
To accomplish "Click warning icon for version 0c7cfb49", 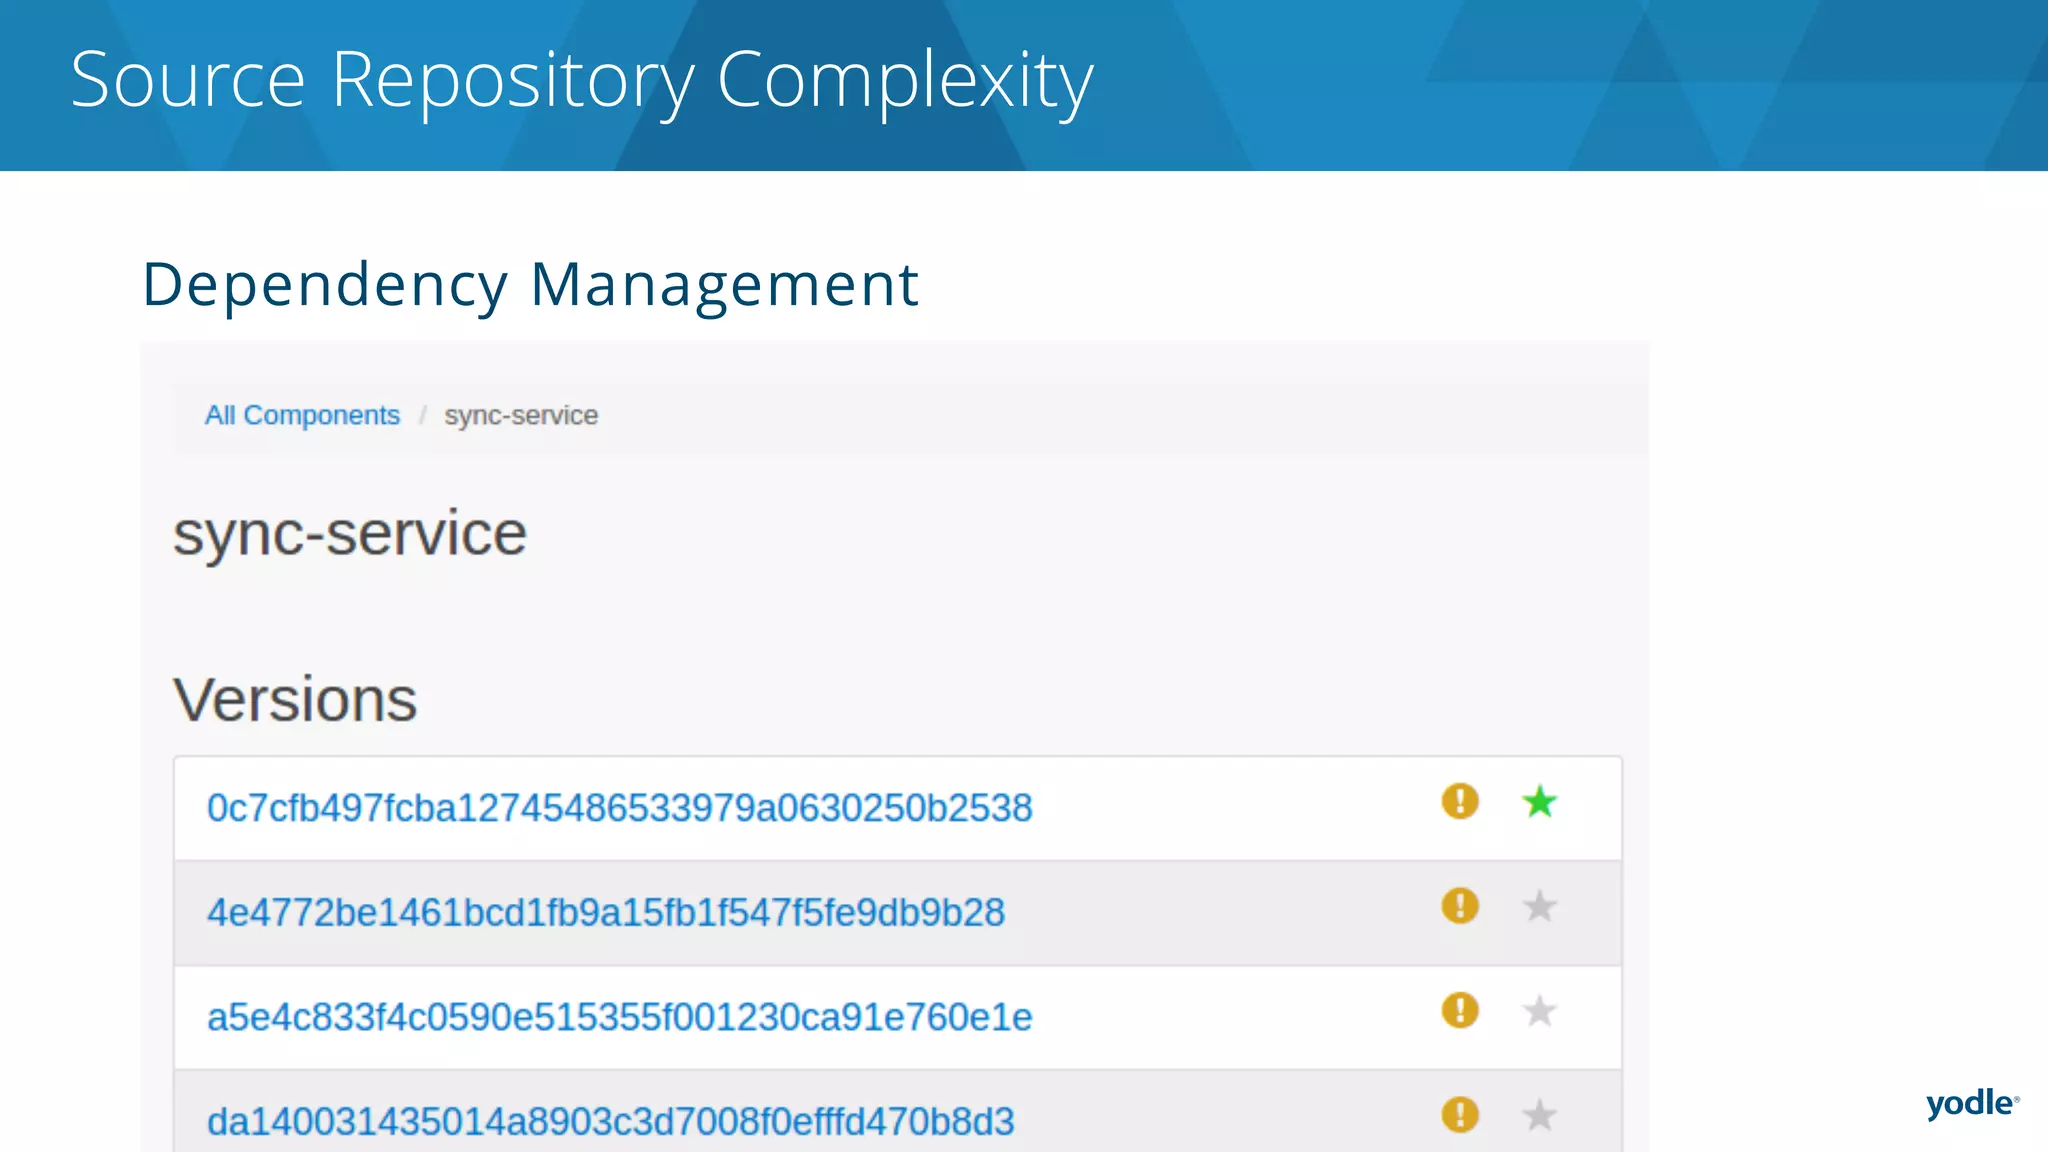I will 1460,801.
